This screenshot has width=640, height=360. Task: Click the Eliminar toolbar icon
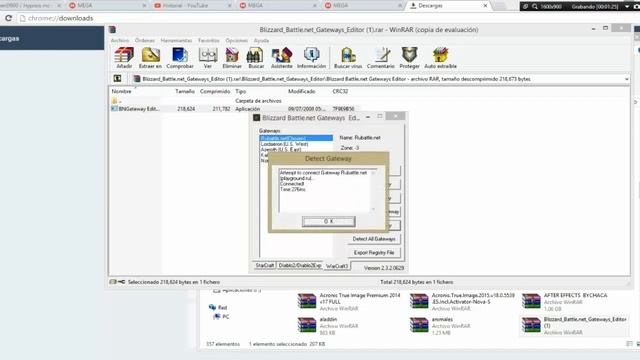tap(232, 58)
